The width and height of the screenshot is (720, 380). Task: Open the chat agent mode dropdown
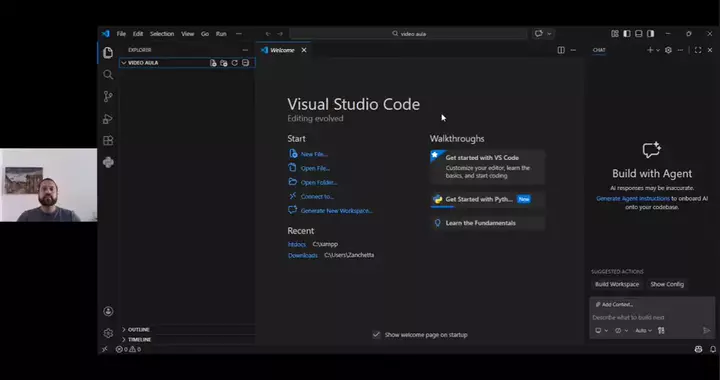click(x=621, y=330)
